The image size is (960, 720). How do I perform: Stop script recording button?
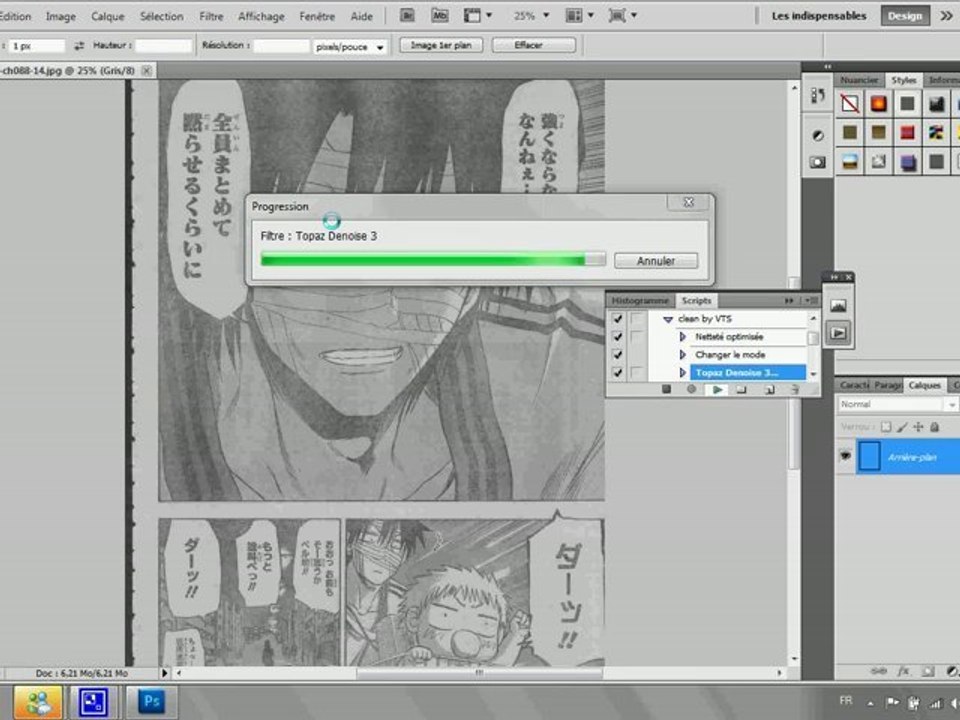point(666,389)
